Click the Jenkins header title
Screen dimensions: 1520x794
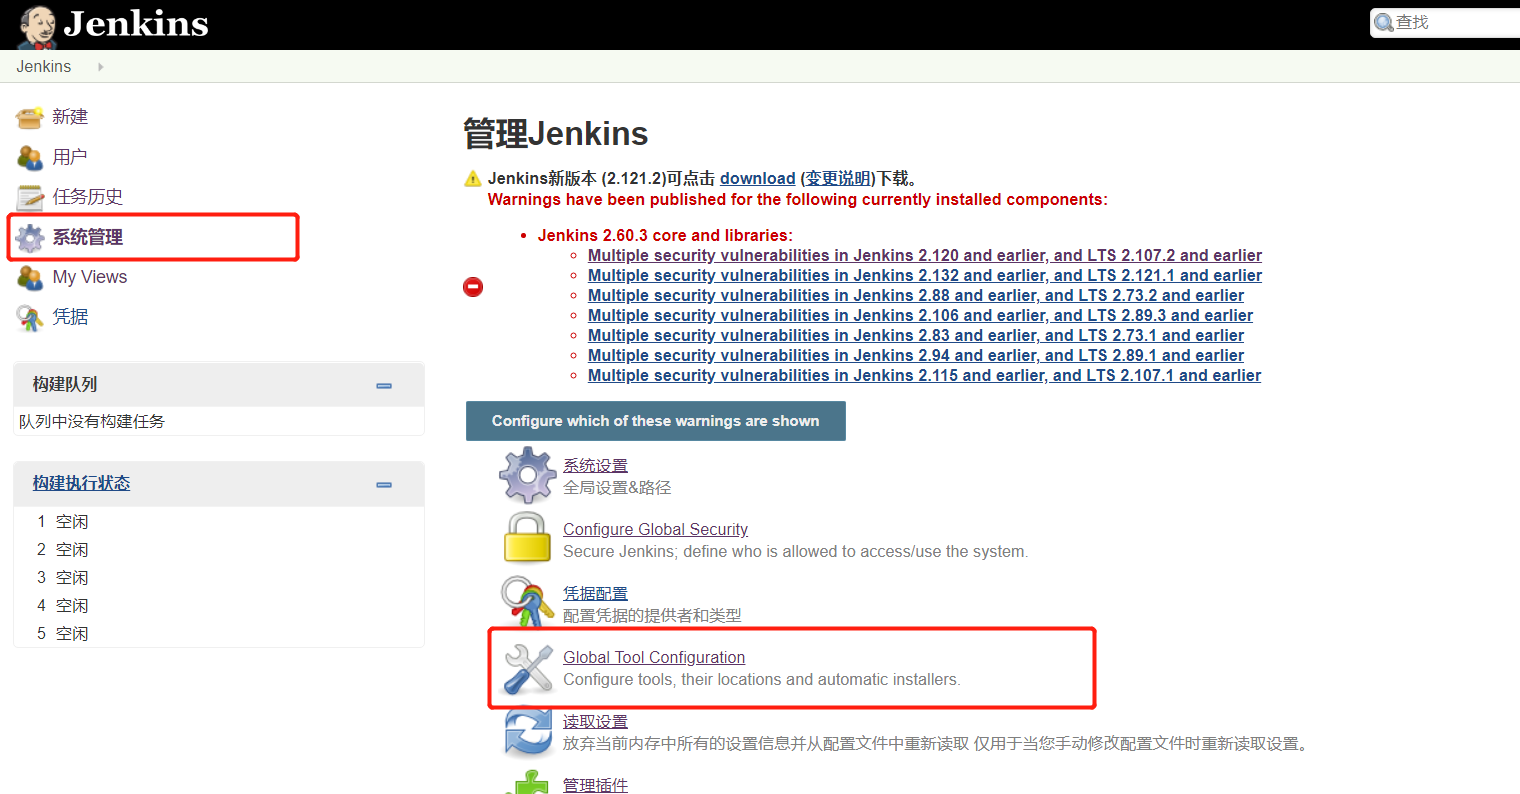[x=136, y=24]
